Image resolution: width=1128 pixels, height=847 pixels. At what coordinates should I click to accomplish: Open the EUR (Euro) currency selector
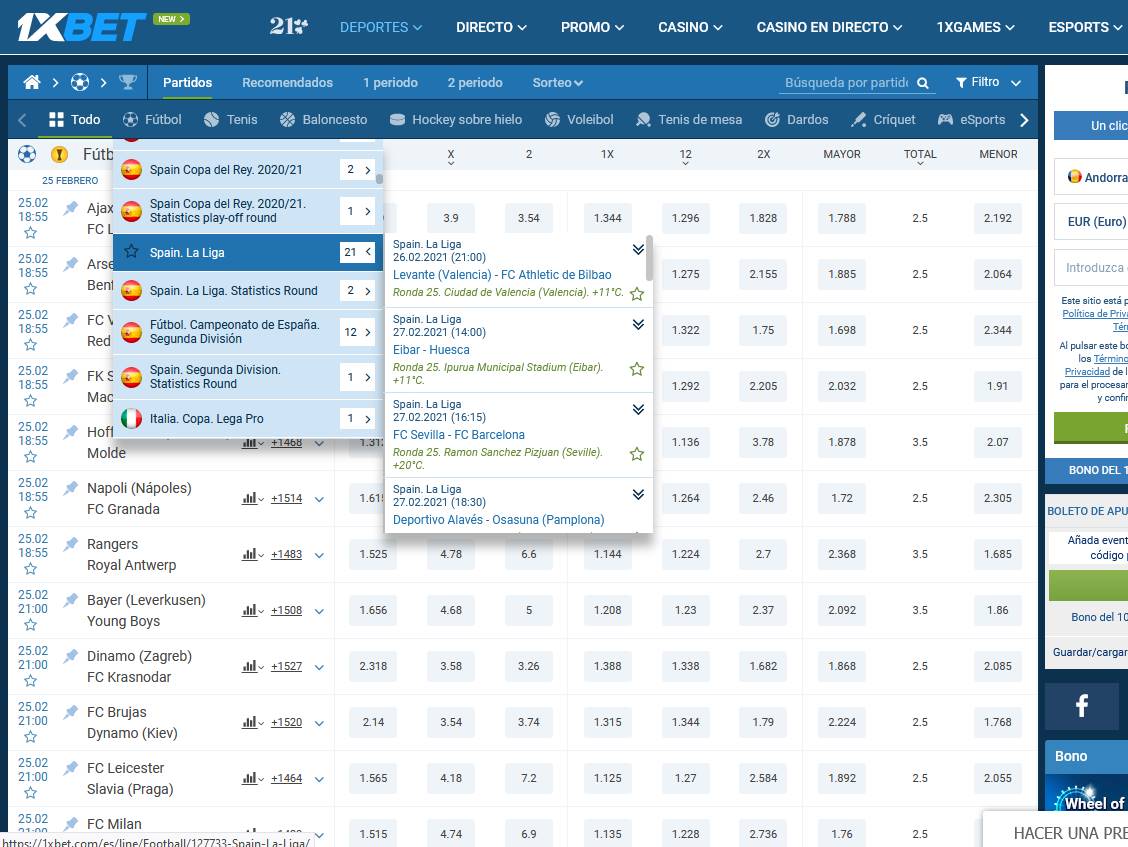(1091, 222)
